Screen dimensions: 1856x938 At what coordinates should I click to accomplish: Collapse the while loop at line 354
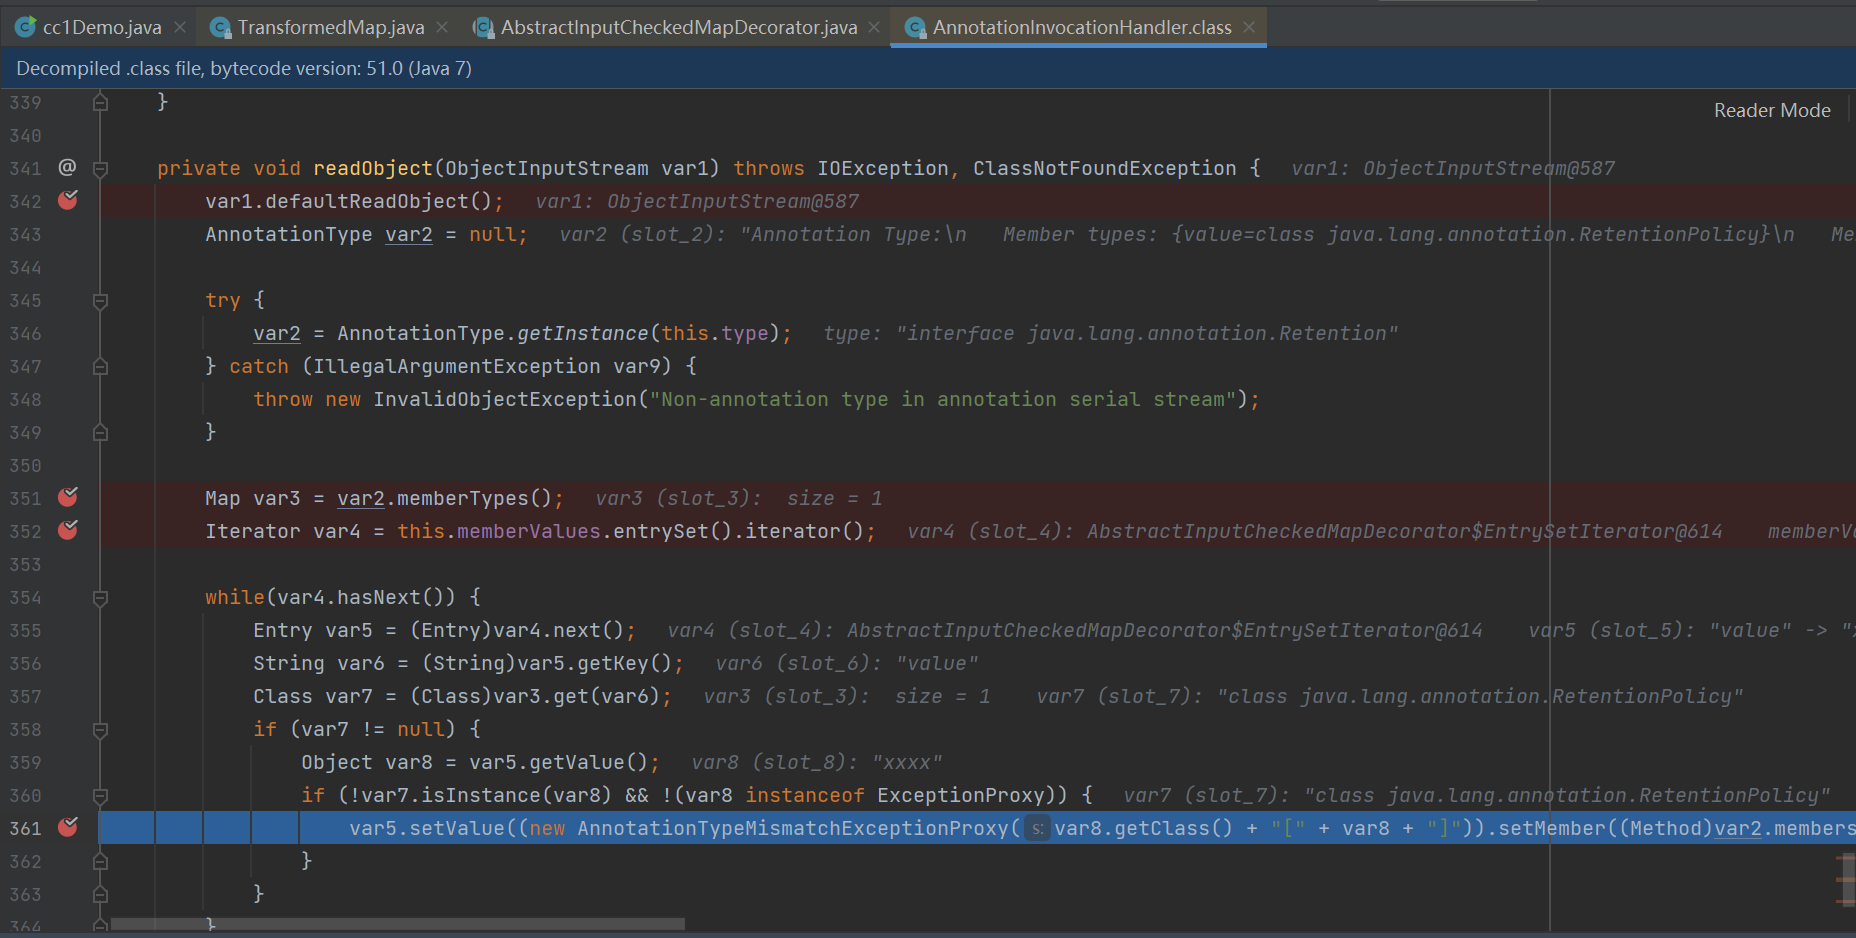pos(100,598)
